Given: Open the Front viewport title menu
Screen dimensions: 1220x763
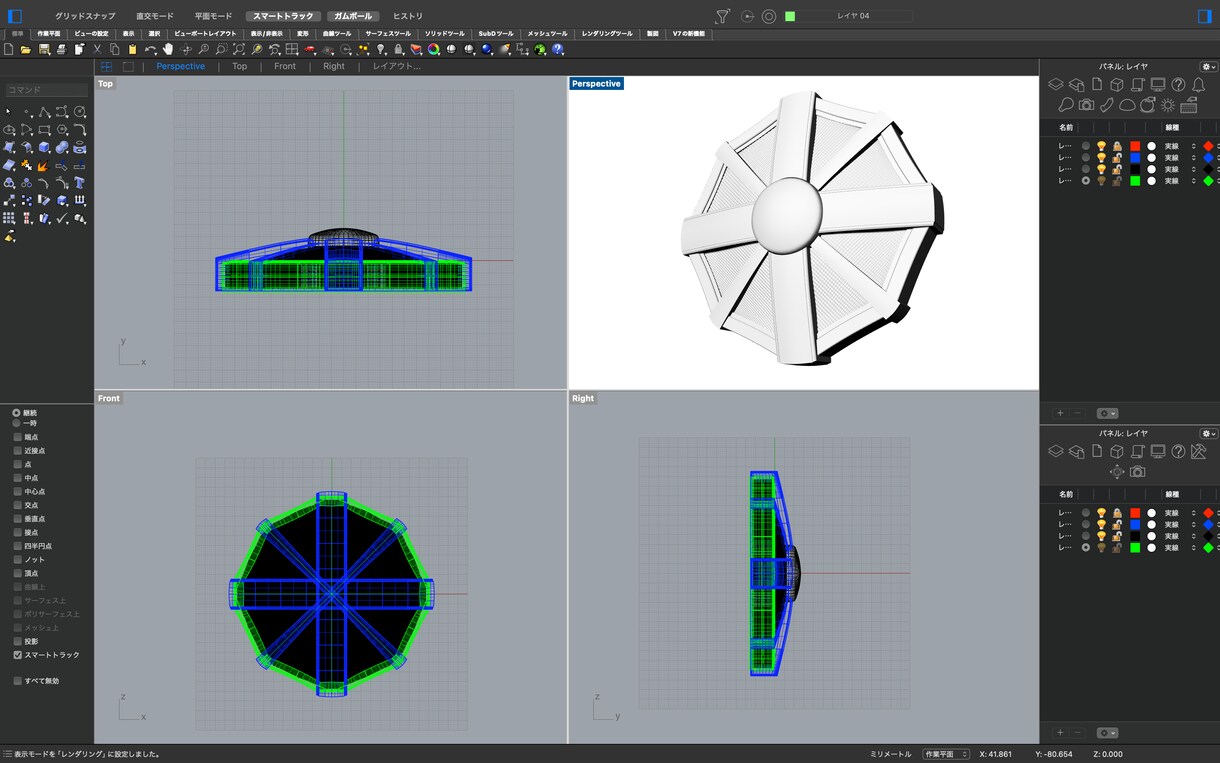Looking at the screenshot, I should [x=109, y=398].
